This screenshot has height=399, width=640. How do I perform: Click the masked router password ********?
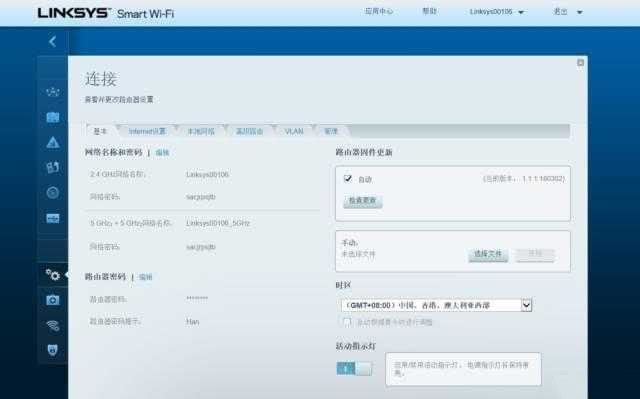197,299
